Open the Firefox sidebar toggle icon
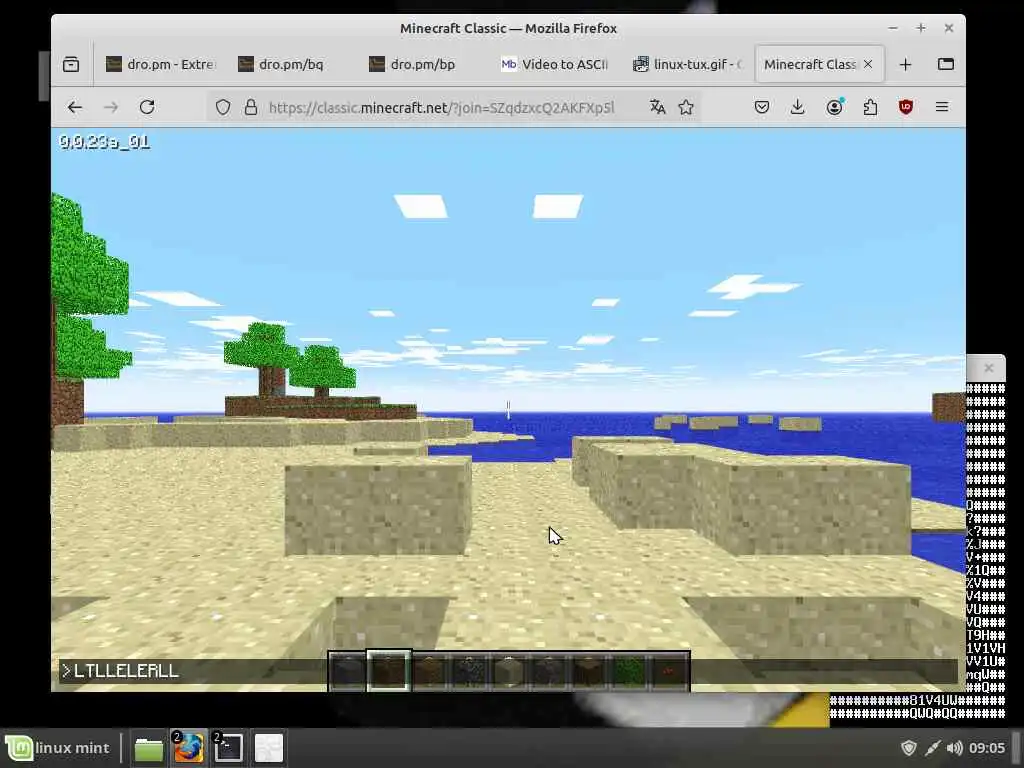The width and height of the screenshot is (1024, 768). (946, 64)
